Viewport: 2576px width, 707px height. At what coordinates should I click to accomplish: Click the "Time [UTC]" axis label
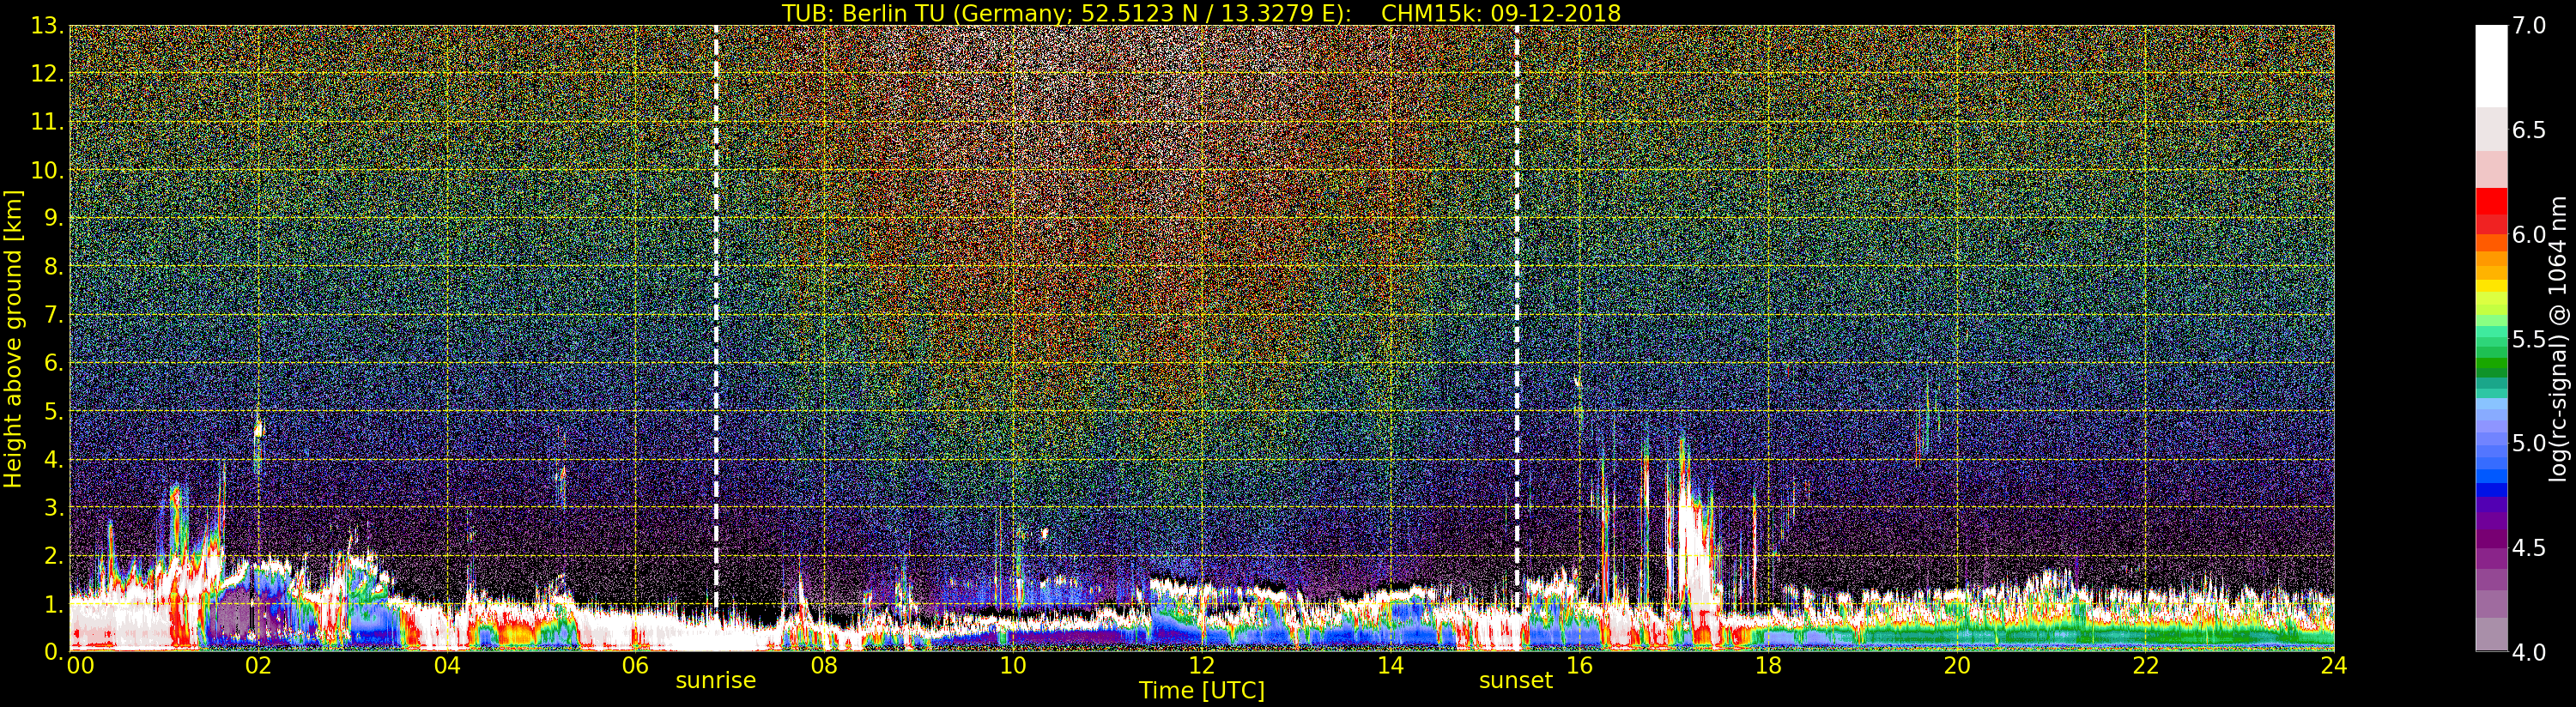click(x=1201, y=691)
